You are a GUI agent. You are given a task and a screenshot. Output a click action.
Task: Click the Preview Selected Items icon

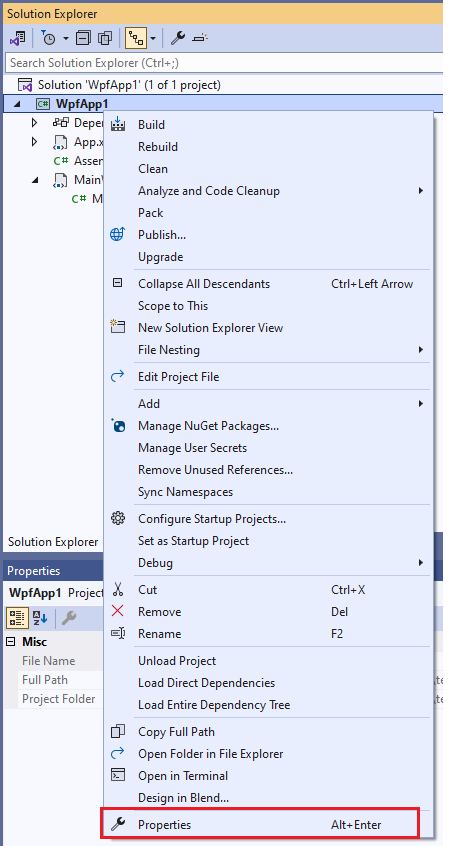[200, 39]
